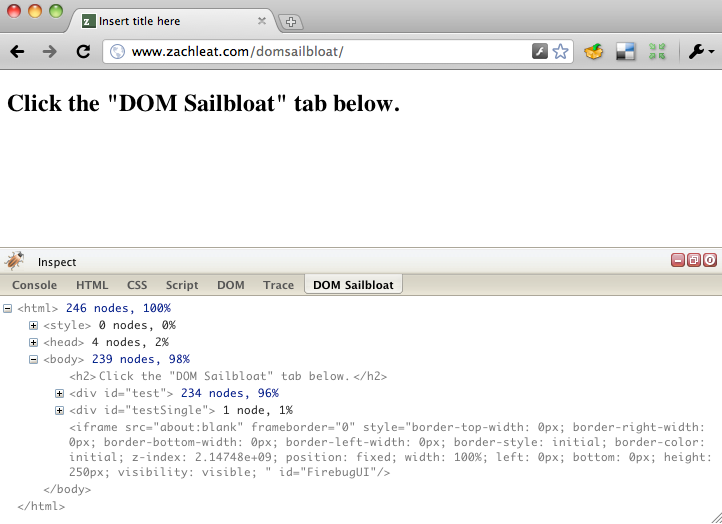The width and height of the screenshot is (722, 524).
Task: Select the iframe FirebugUI element text
Action: pyautogui.click(x=390, y=449)
